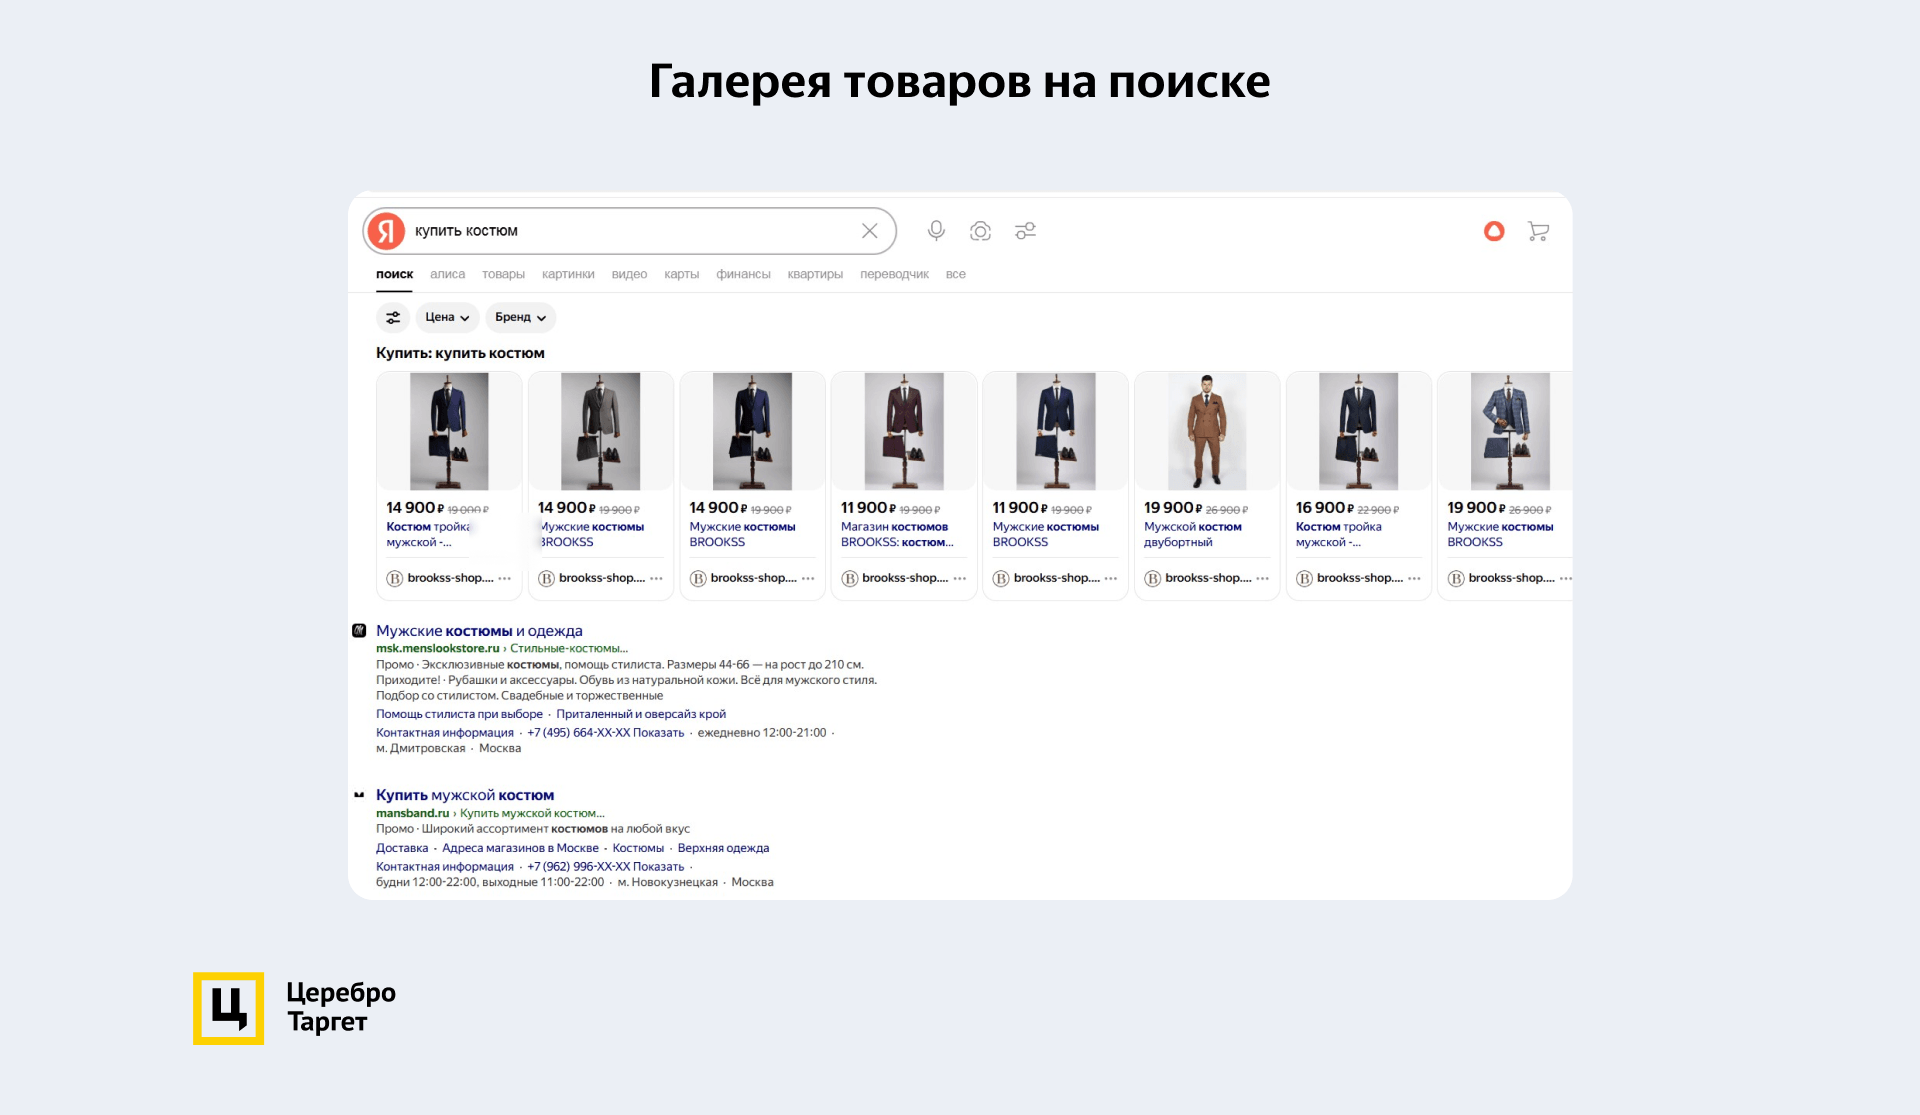The height and width of the screenshot is (1115, 1920).
Task: Click 'Адреса магазинов в Москве' sitelink
Action: (x=520, y=848)
